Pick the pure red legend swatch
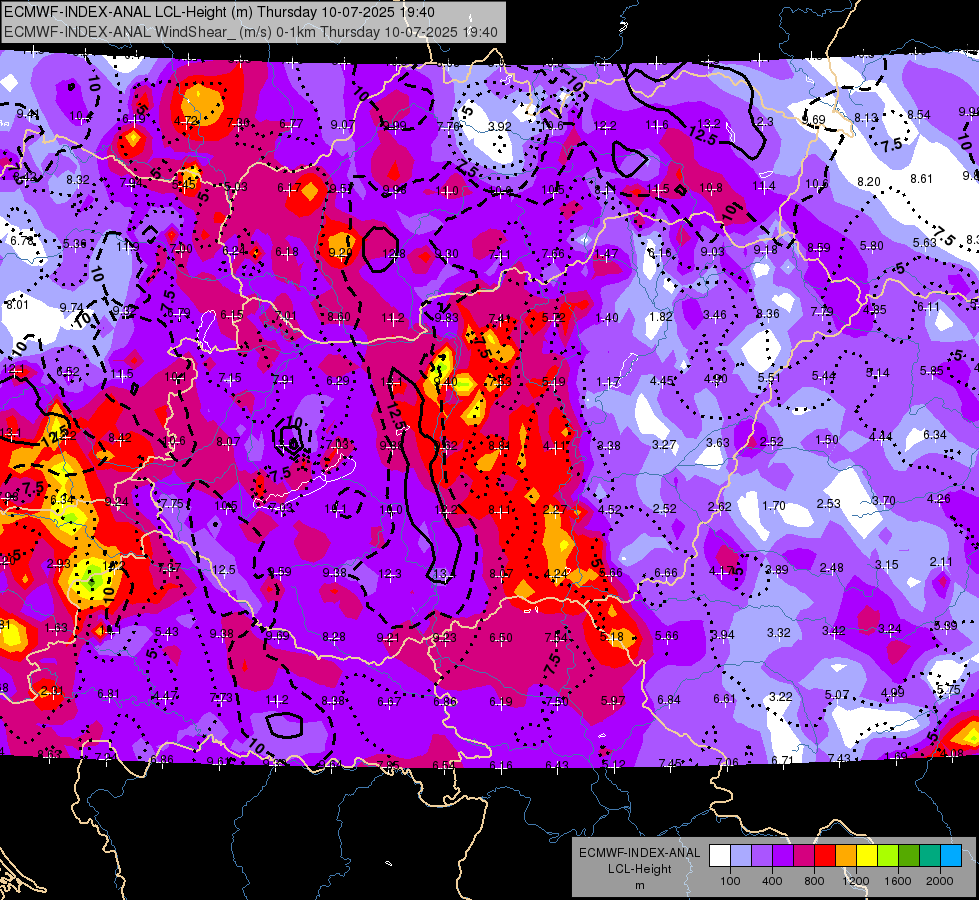The width and height of the screenshot is (979, 900). point(825,855)
